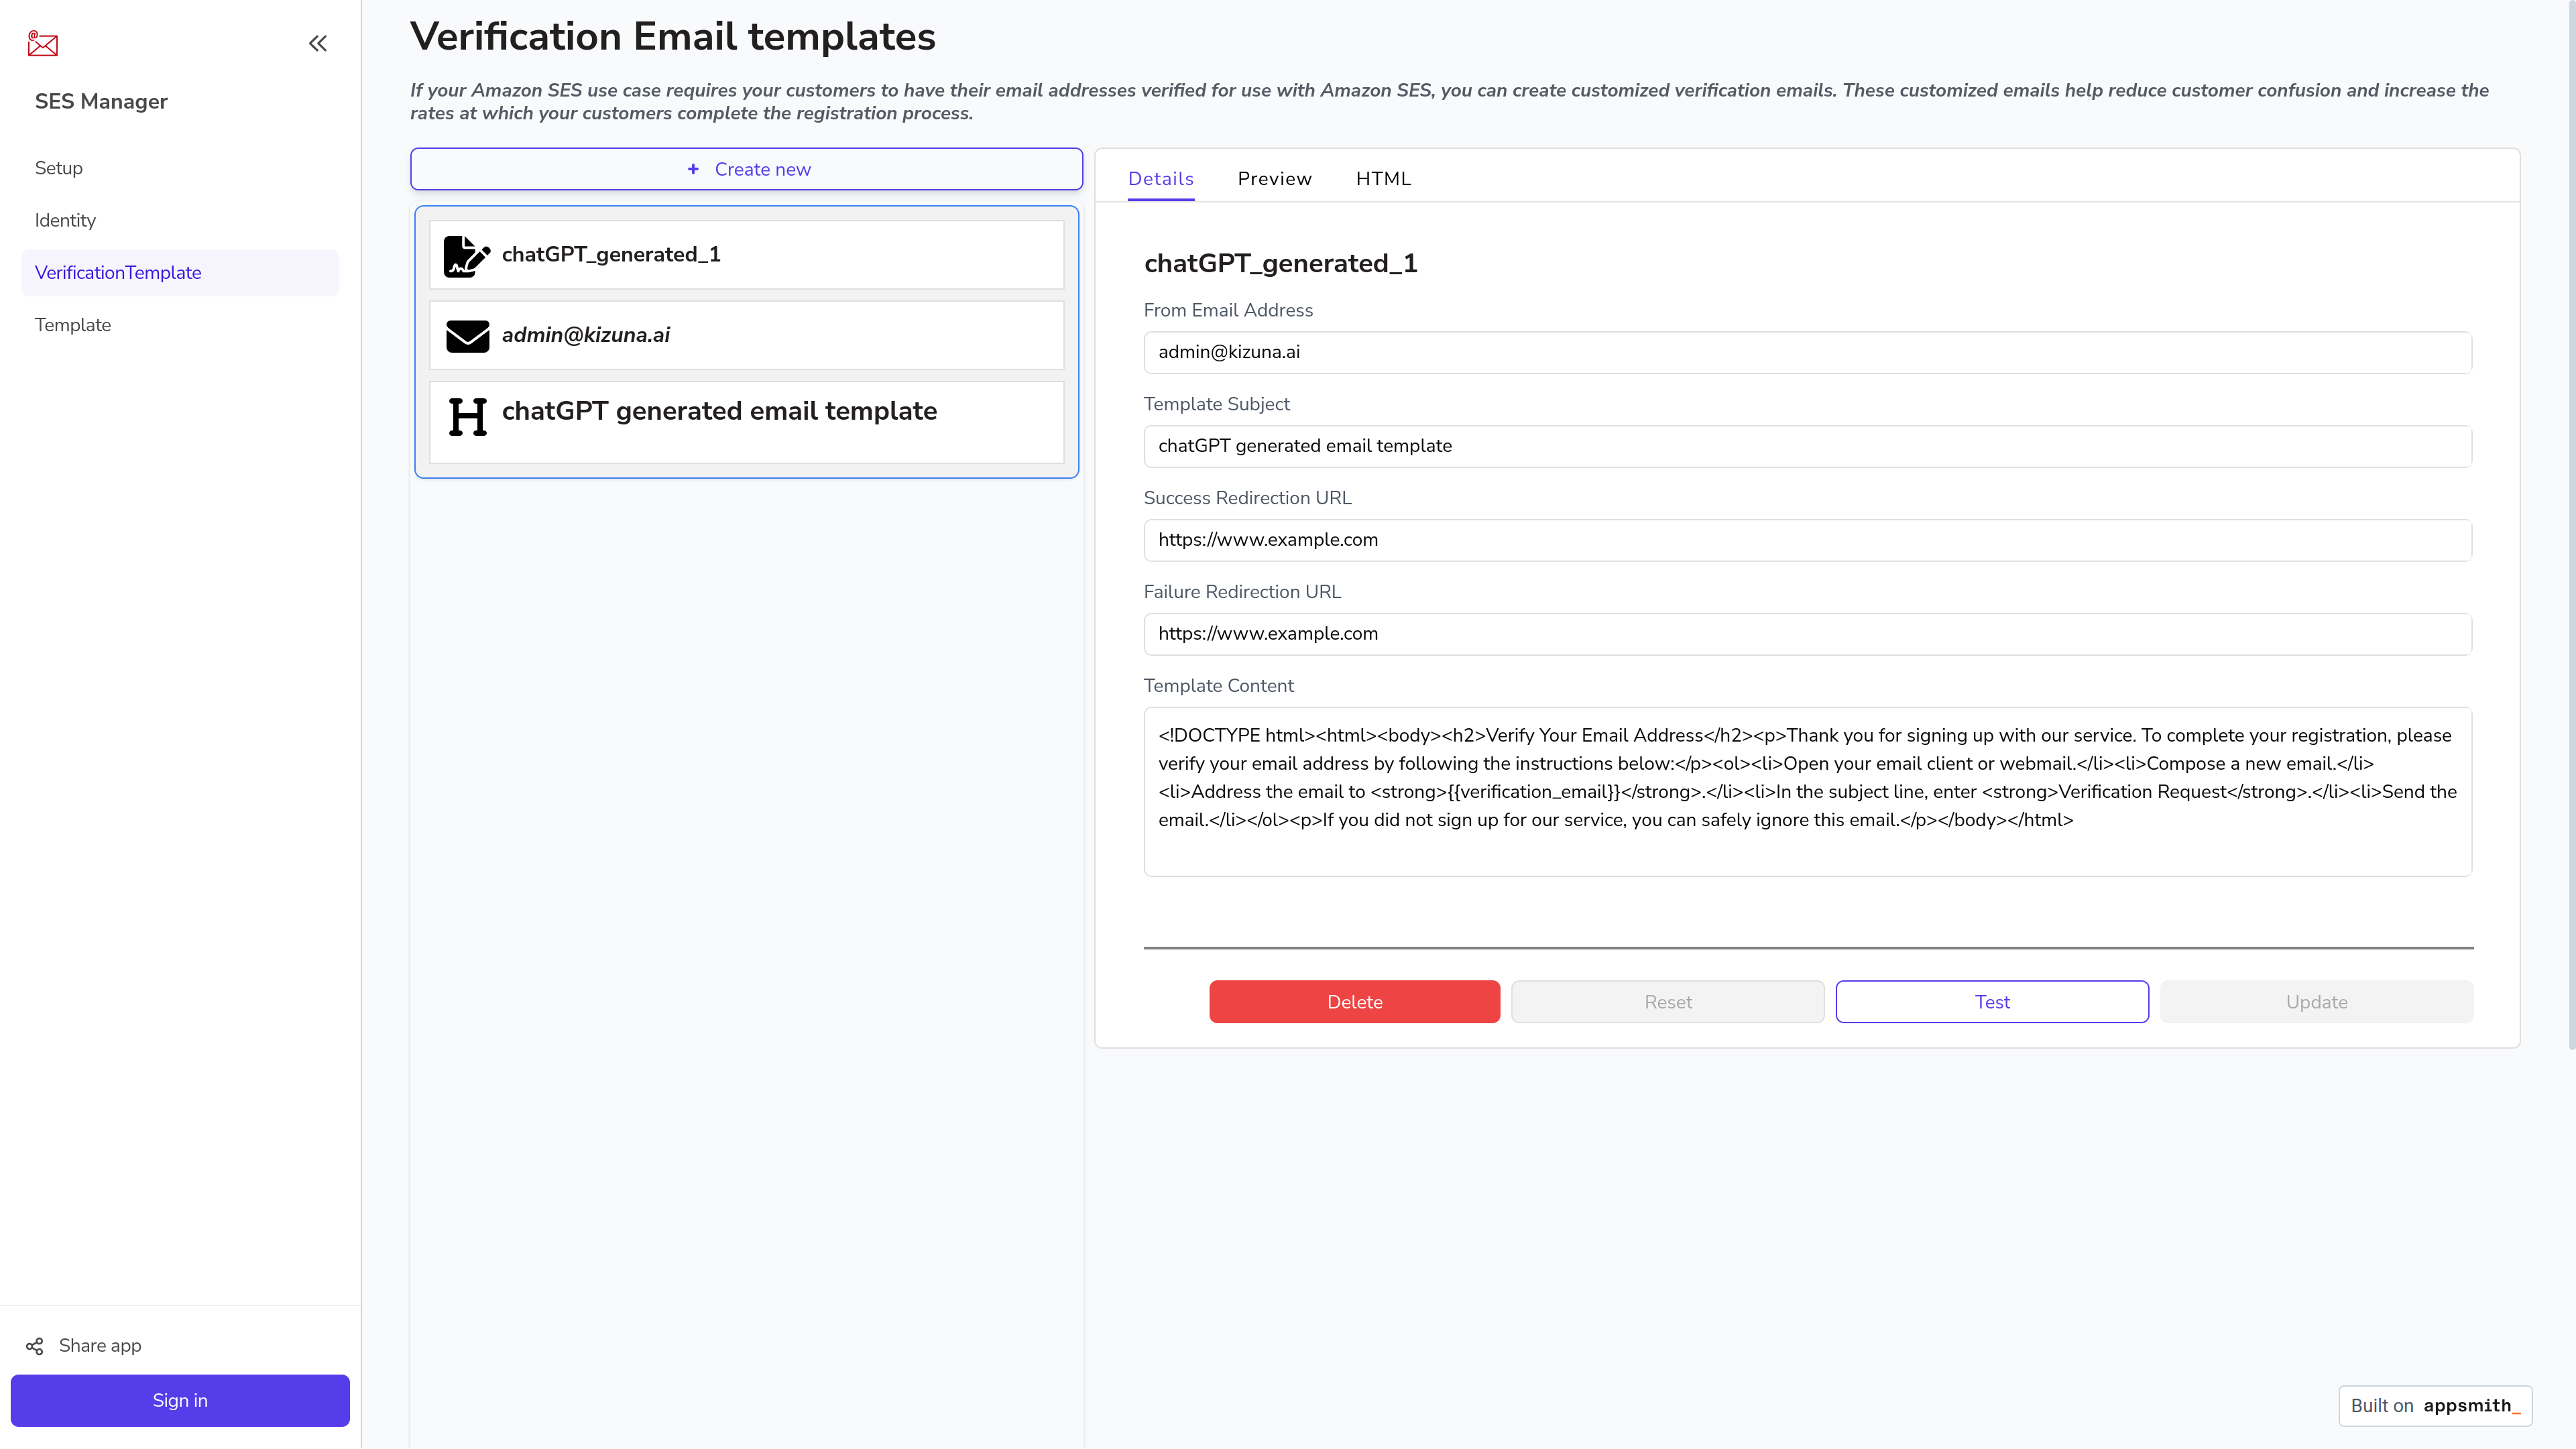
Task: Click the plus icon on Create new
Action: [x=693, y=169]
